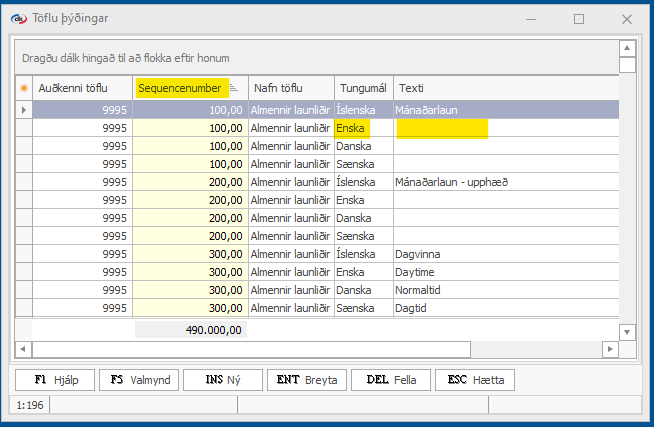The image size is (654, 427).
Task: Select the 'Mánaðarlaun - upphæð' cell
Action: tap(506, 182)
